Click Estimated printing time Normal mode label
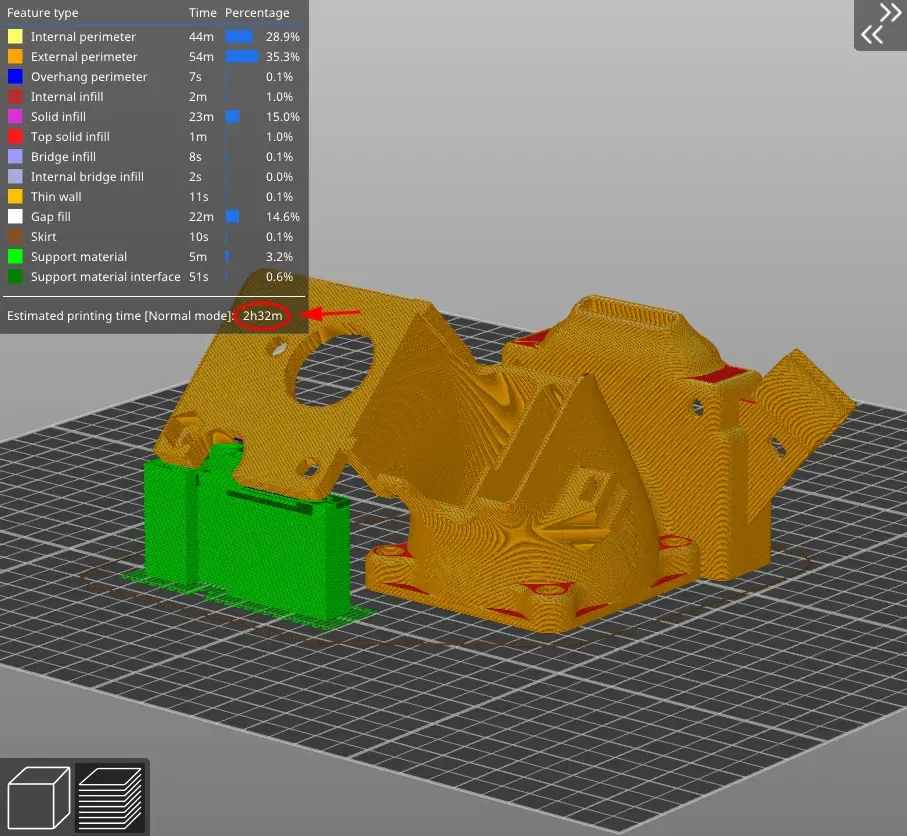The image size is (907, 836). [120, 315]
